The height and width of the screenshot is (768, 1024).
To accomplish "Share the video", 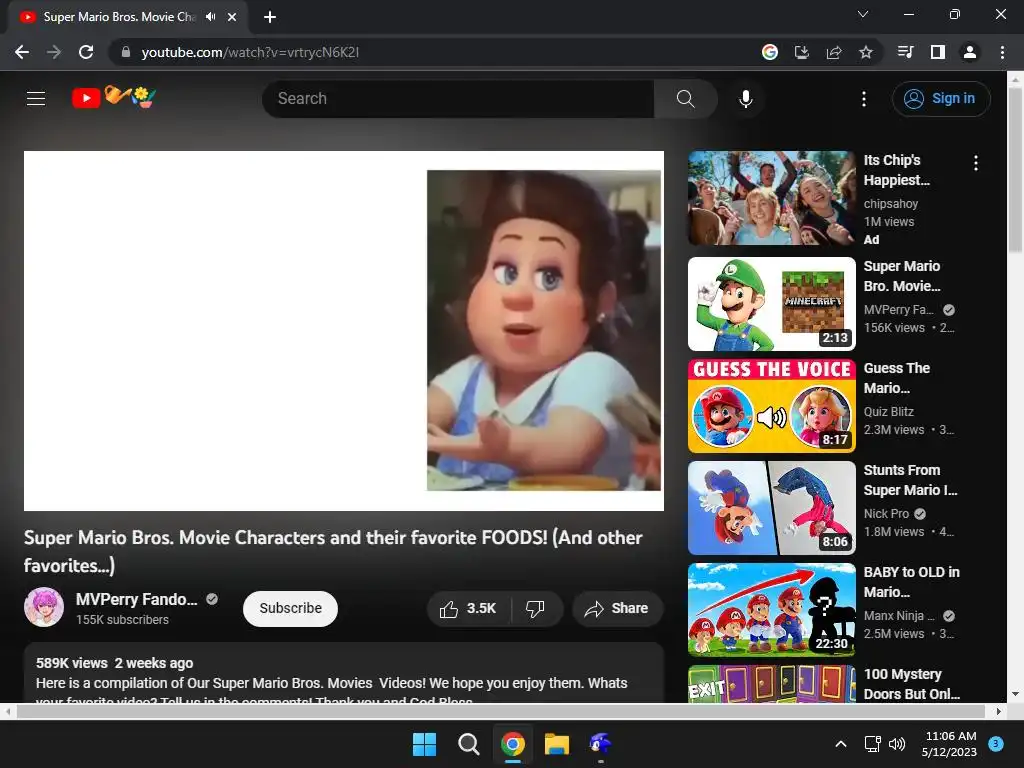I will 617,609.
